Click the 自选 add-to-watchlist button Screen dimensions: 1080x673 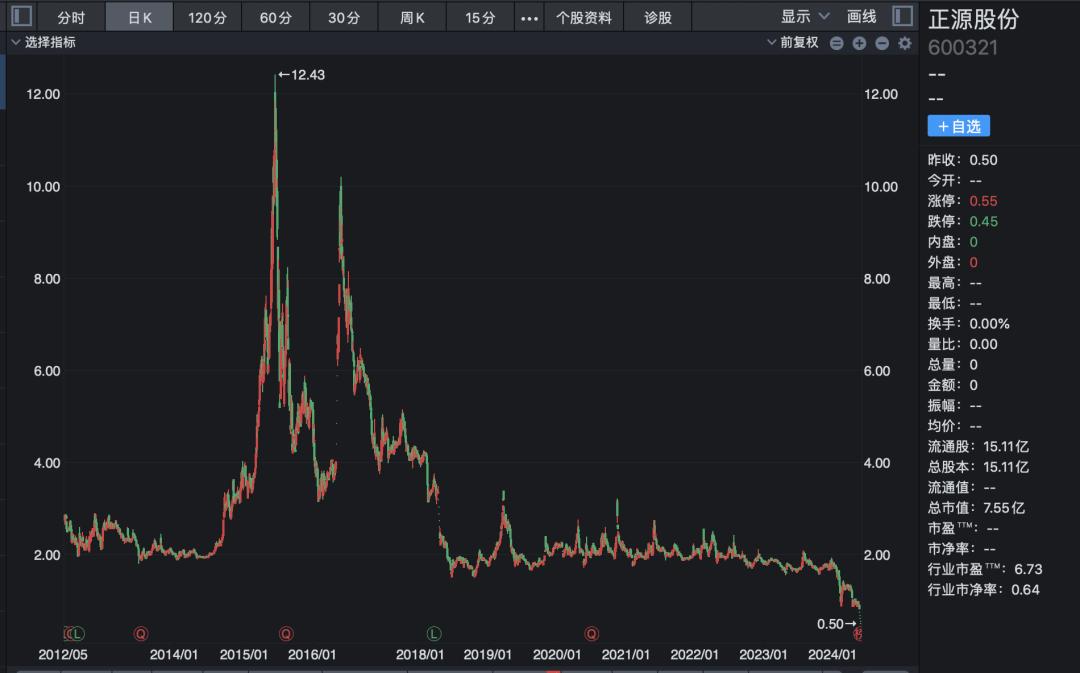click(x=961, y=125)
